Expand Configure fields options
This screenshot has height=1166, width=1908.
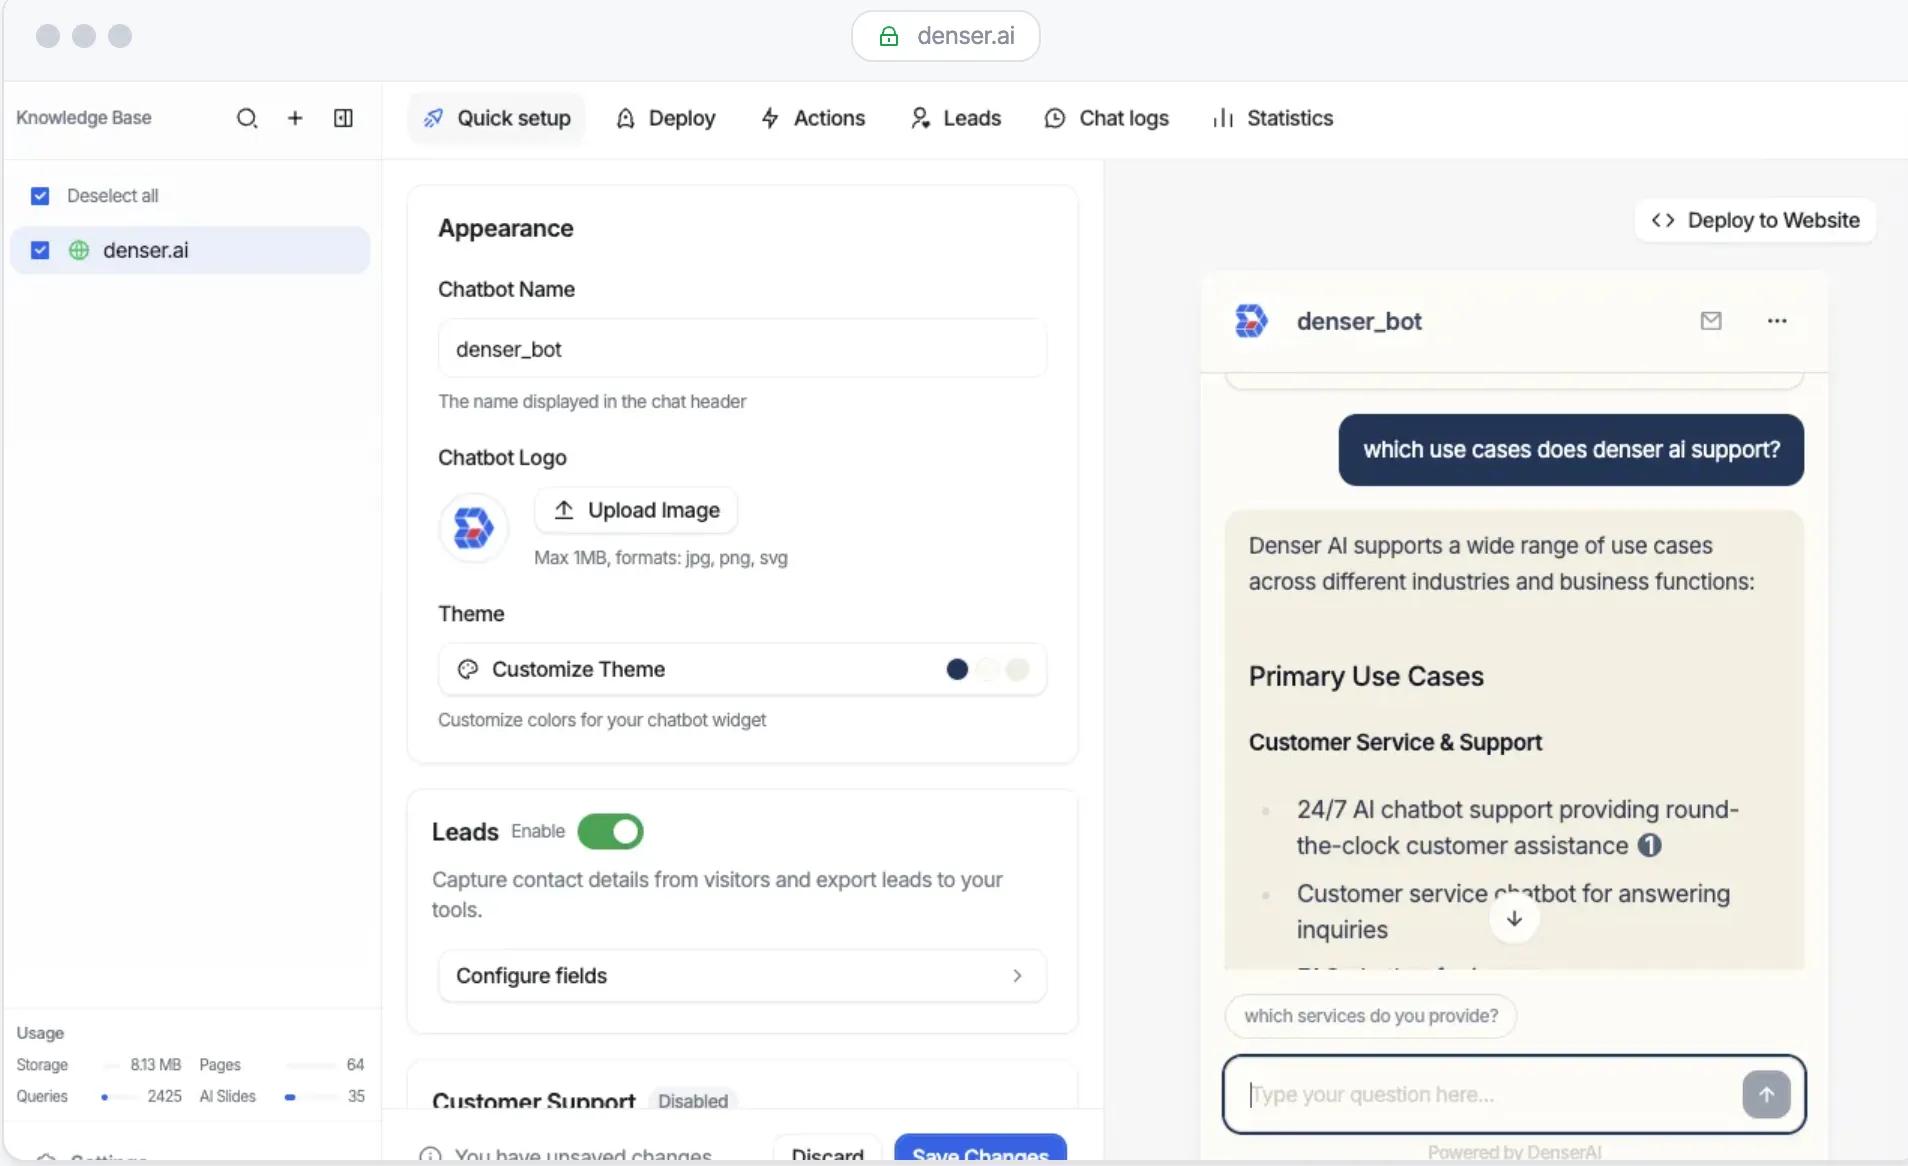742,975
